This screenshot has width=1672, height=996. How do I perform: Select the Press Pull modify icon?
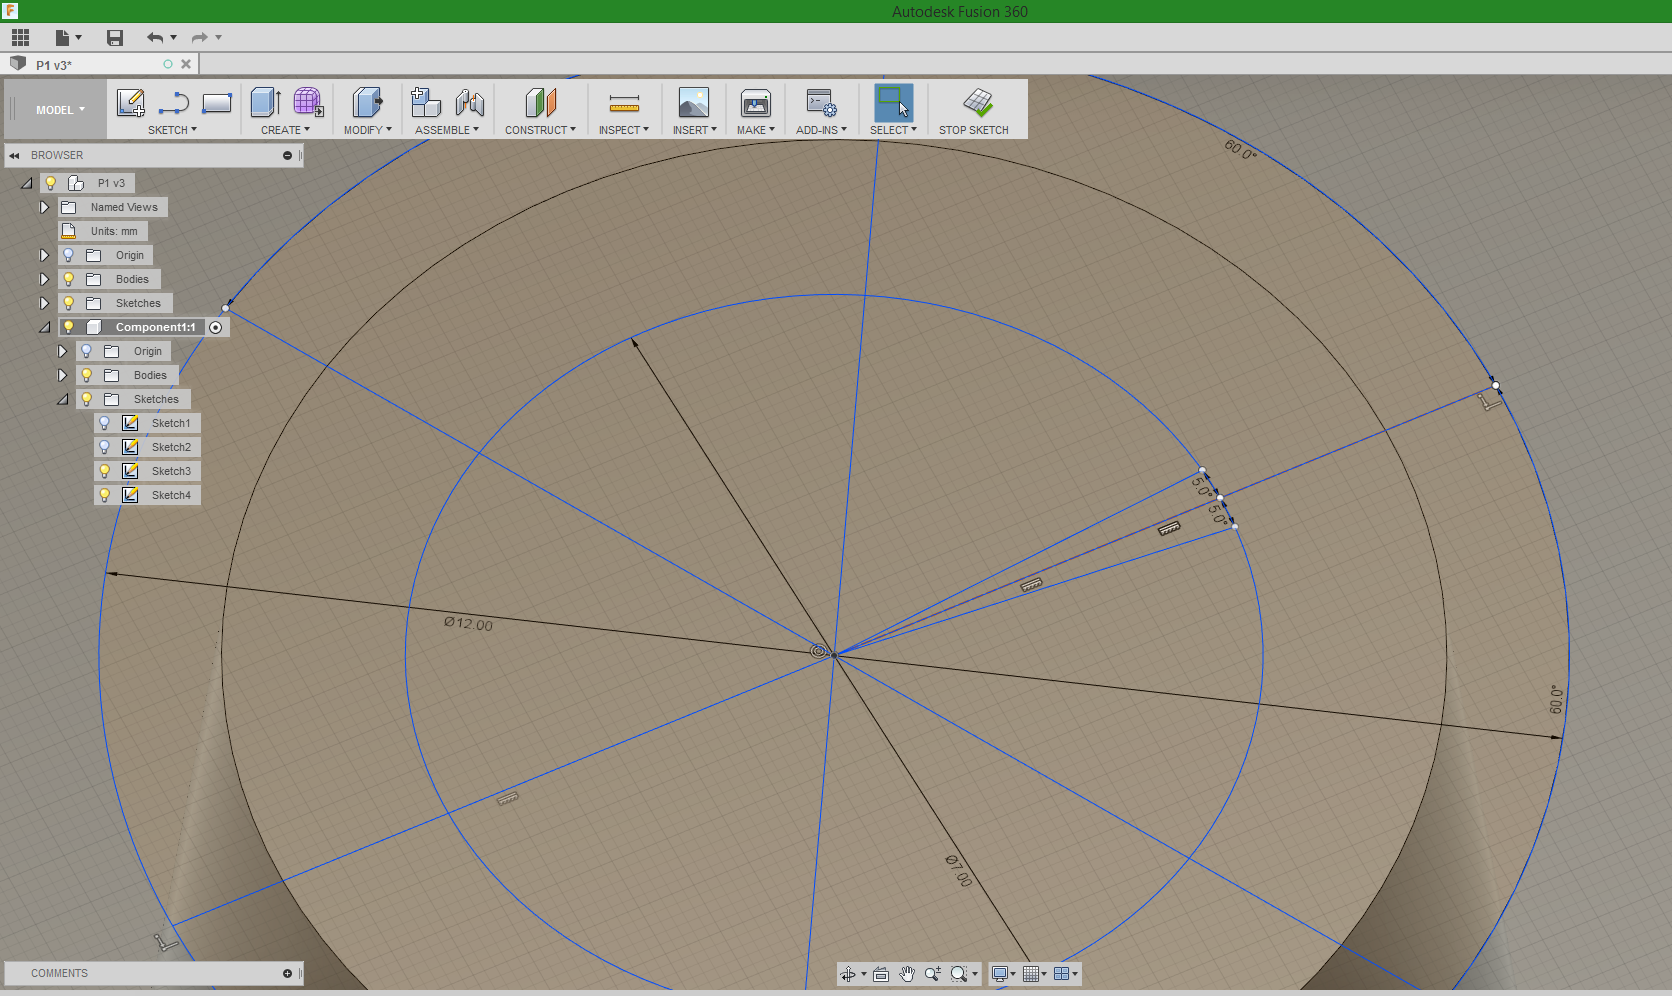[x=367, y=102]
